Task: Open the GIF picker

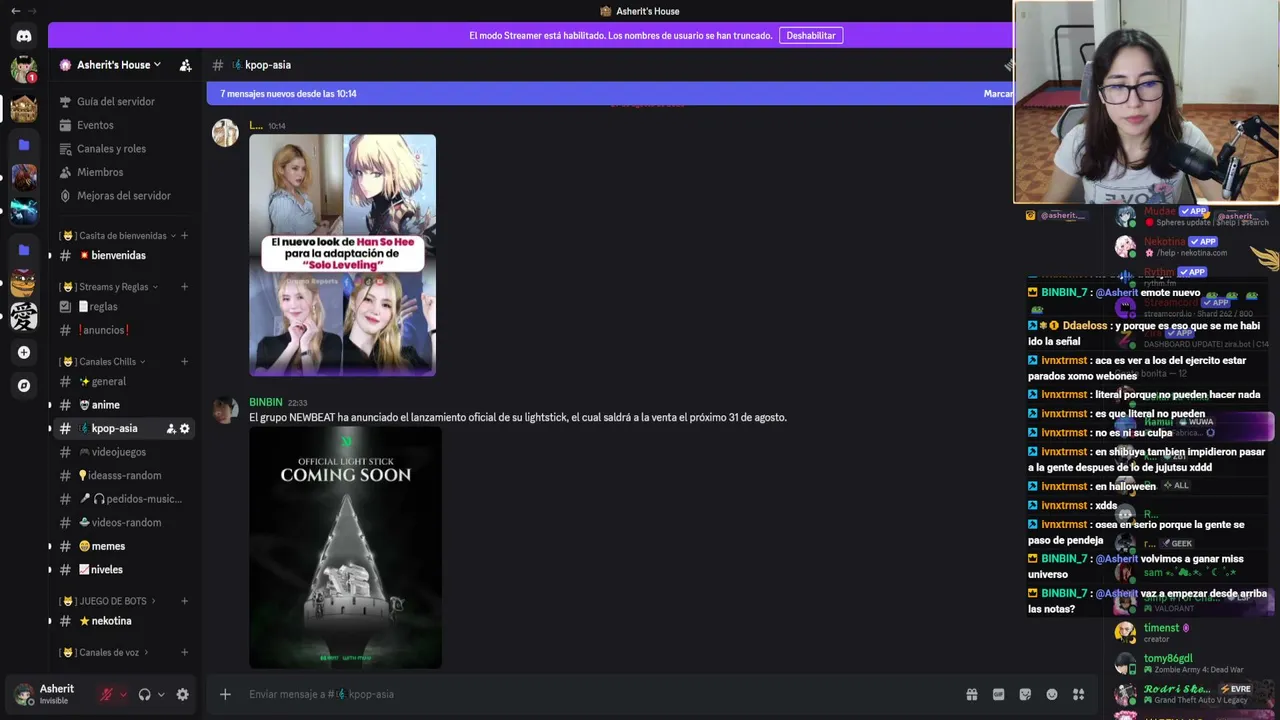Action: tap(998, 694)
